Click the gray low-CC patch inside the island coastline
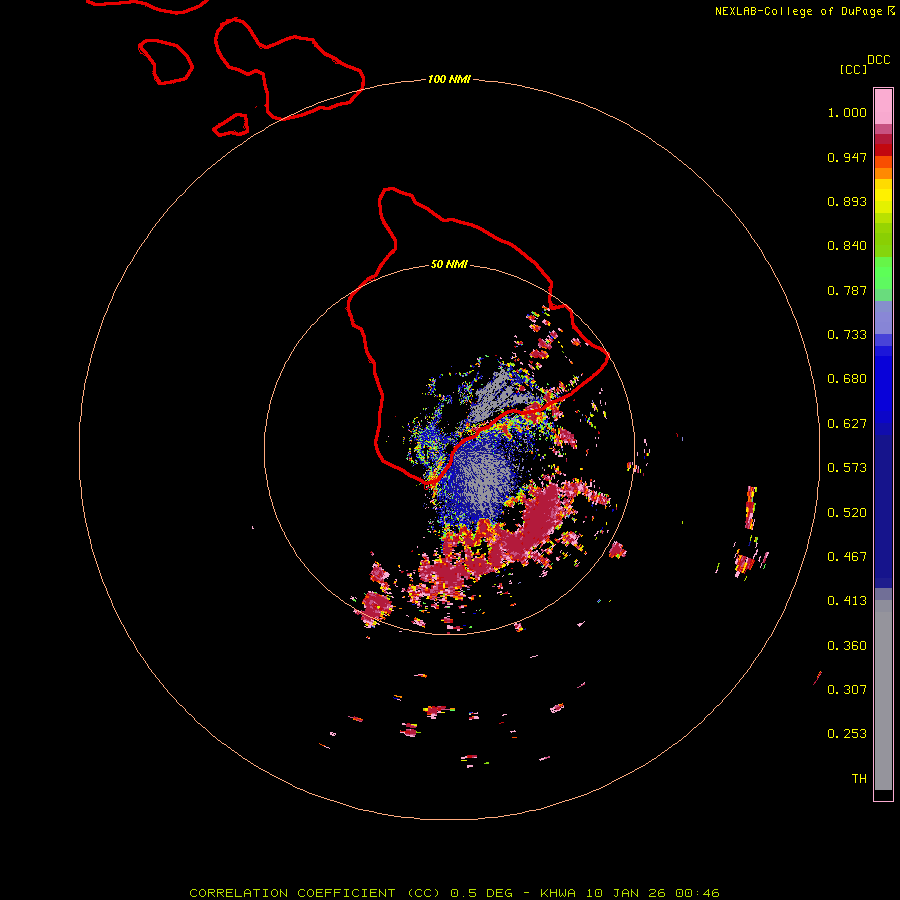Viewport: 900px width, 900px height. 495,395
